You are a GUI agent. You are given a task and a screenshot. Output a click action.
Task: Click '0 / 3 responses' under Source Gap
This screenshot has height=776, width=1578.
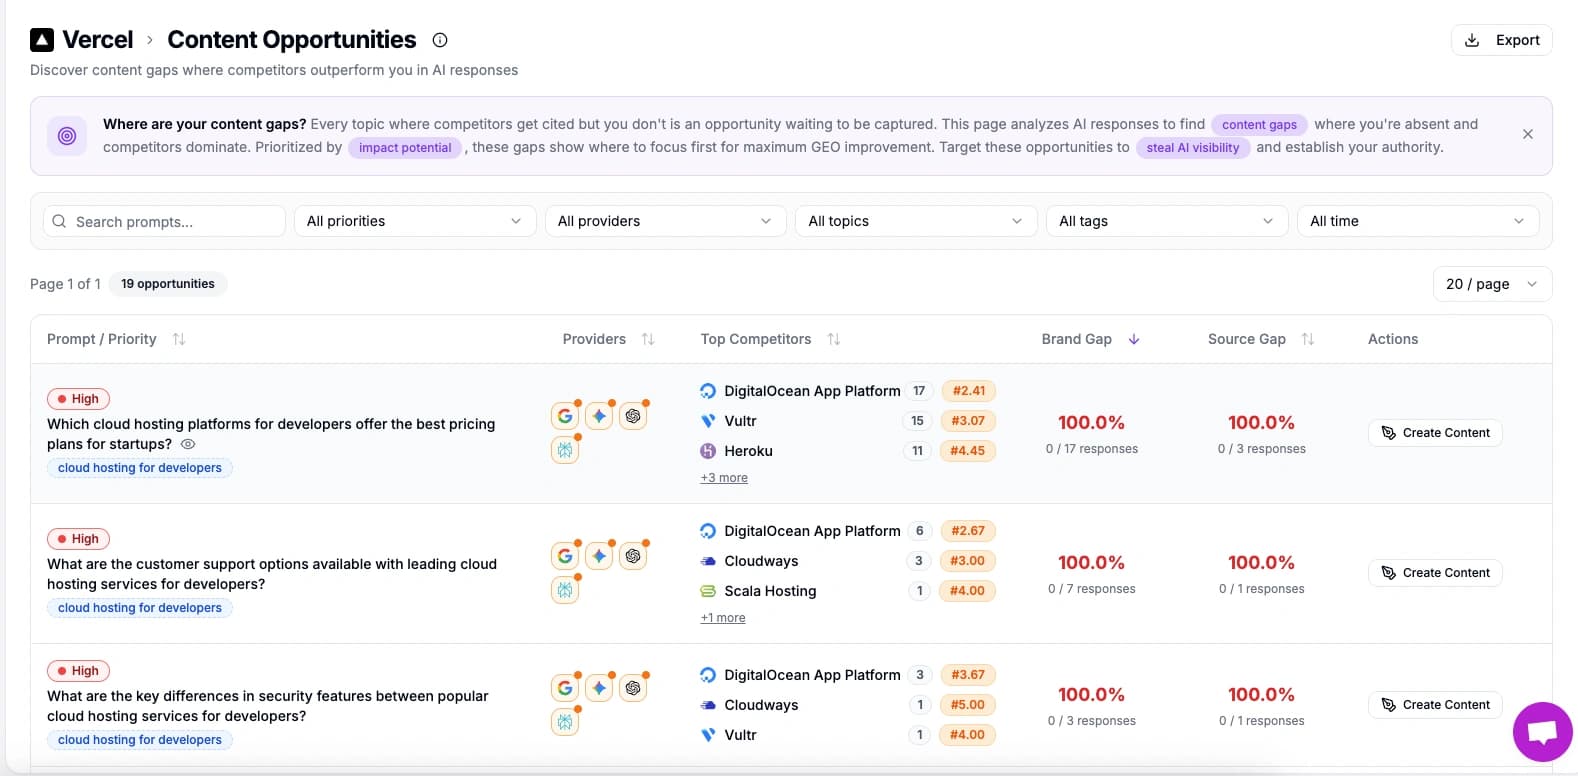pyautogui.click(x=1262, y=449)
